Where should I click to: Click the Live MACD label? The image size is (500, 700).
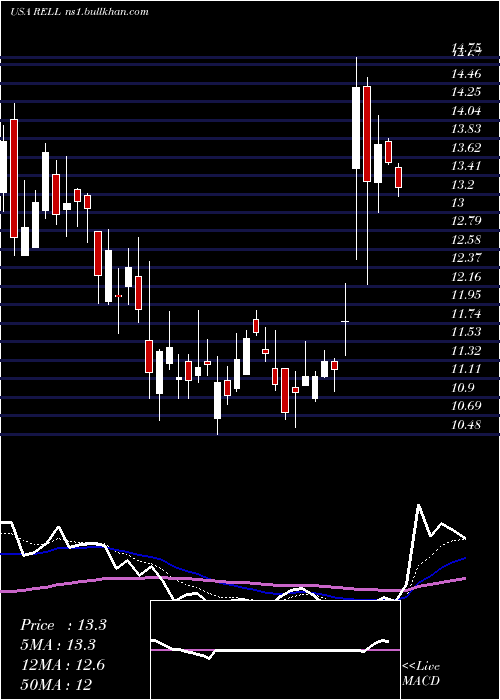coord(421,674)
